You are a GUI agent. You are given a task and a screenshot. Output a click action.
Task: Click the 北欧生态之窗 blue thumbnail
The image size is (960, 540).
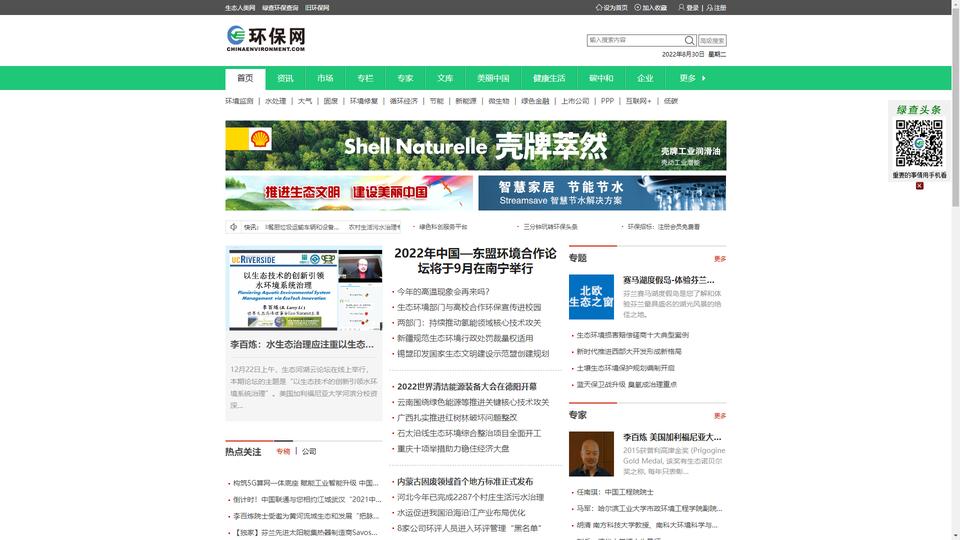(591, 297)
